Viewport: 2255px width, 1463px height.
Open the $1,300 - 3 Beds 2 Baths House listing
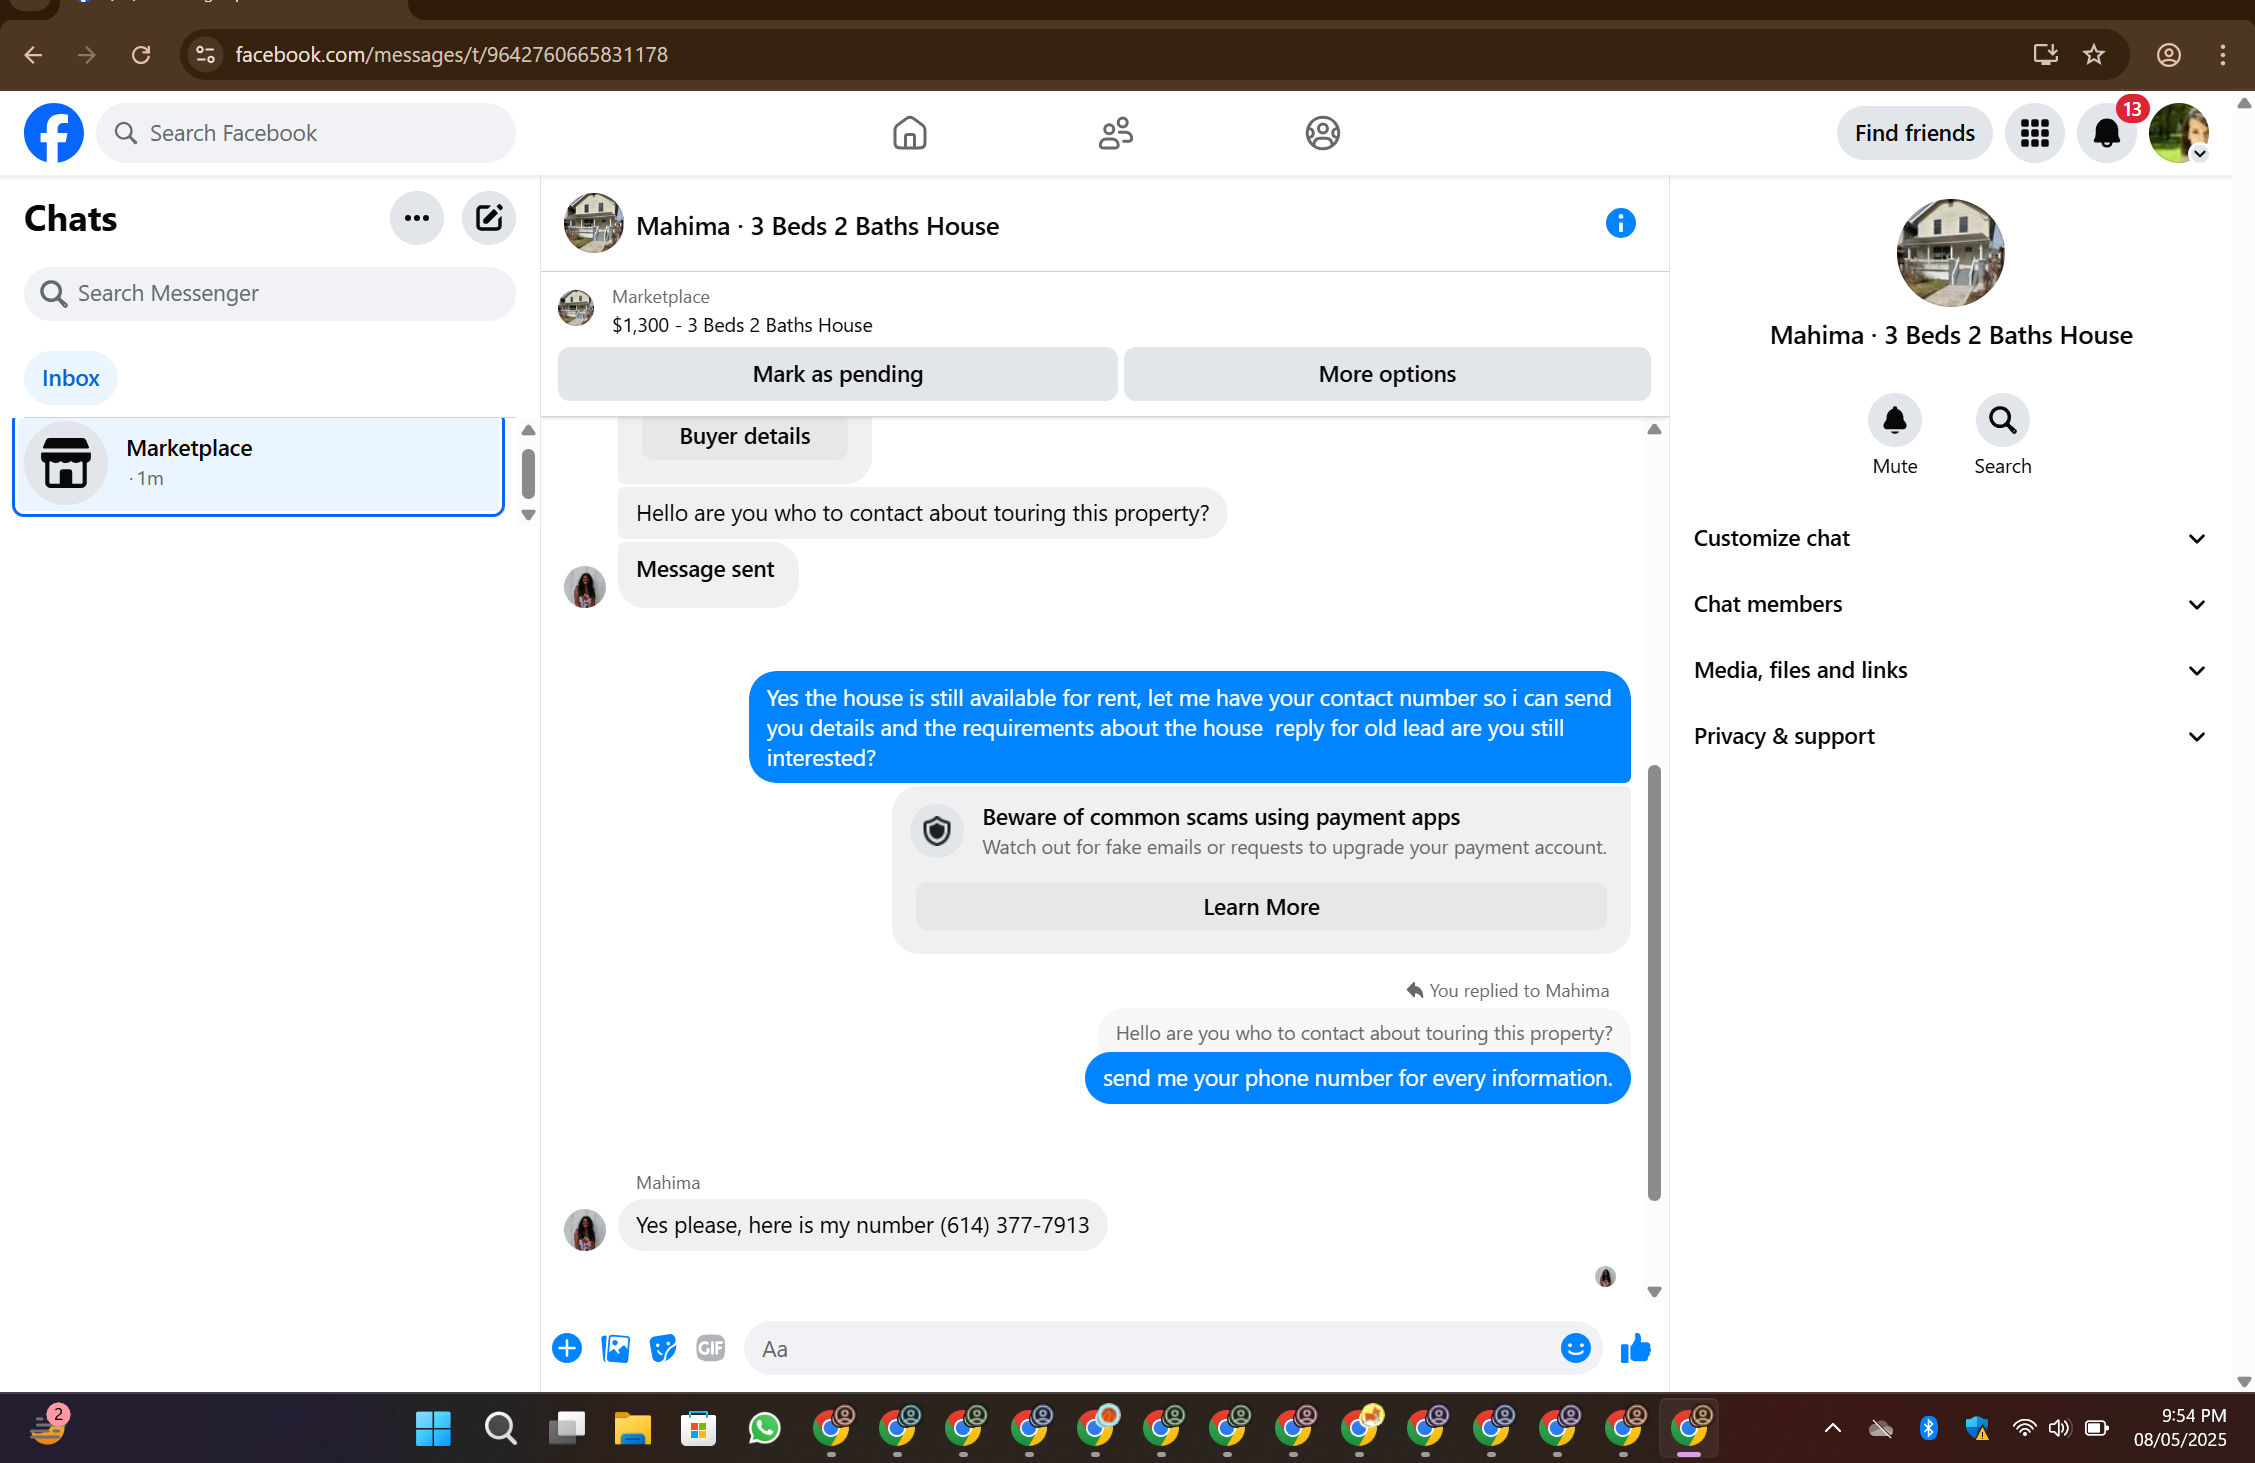tap(742, 325)
